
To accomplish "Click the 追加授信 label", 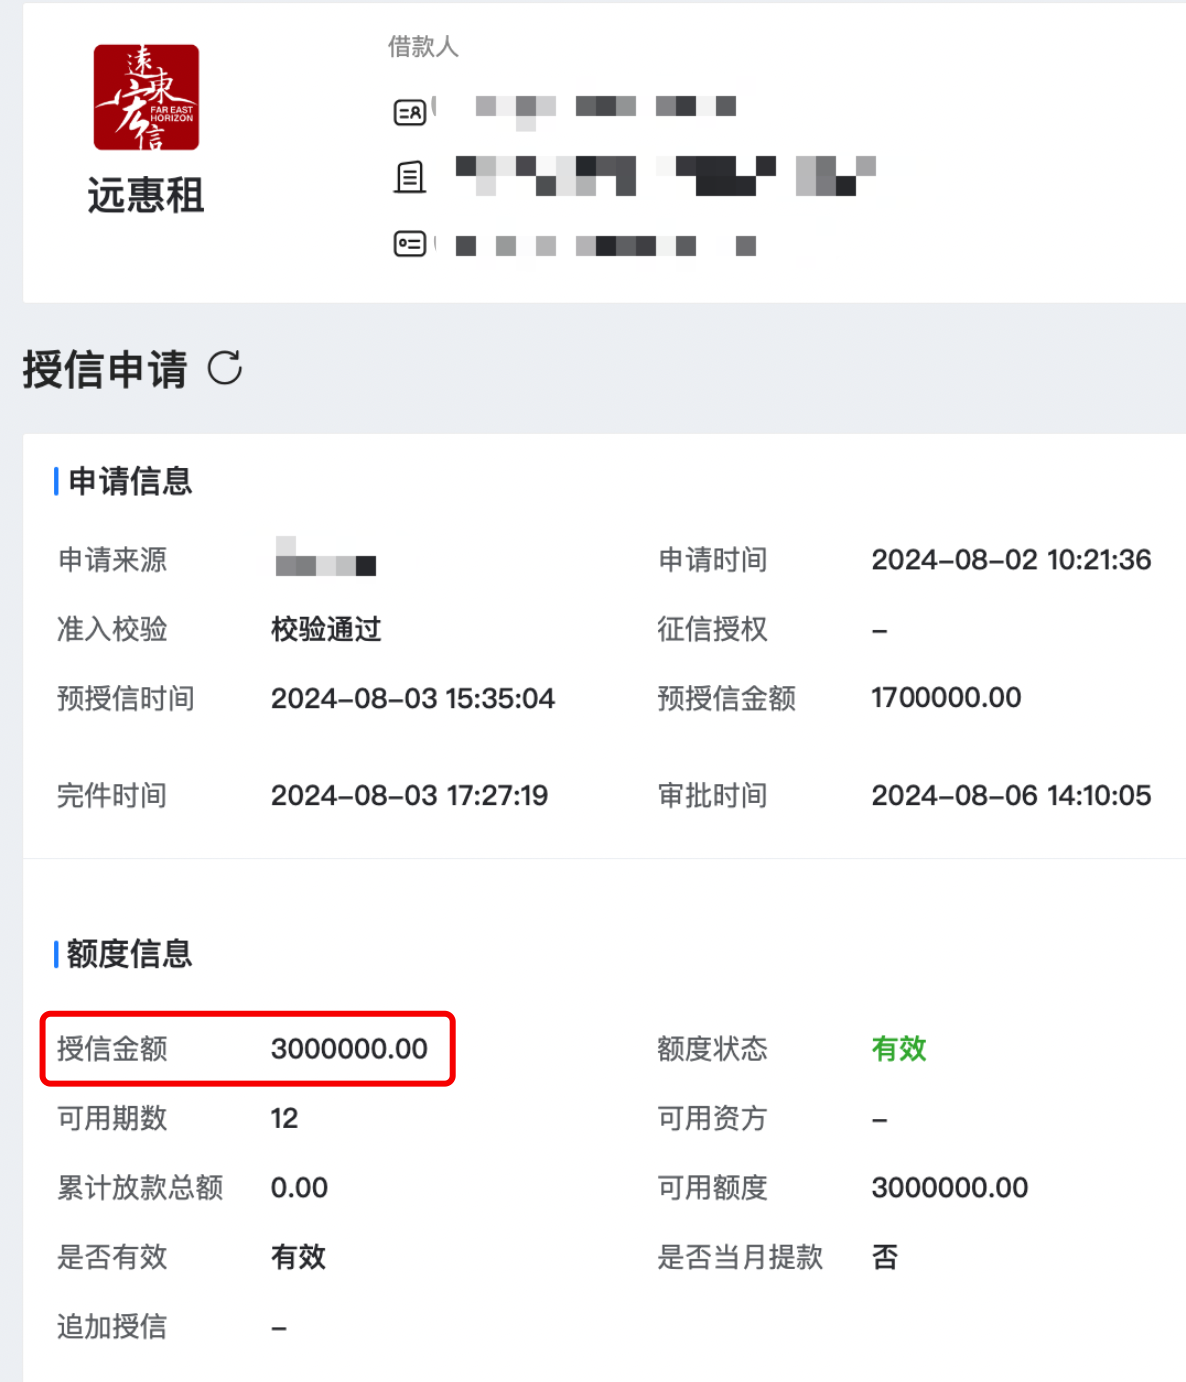I will click(x=112, y=1327).
